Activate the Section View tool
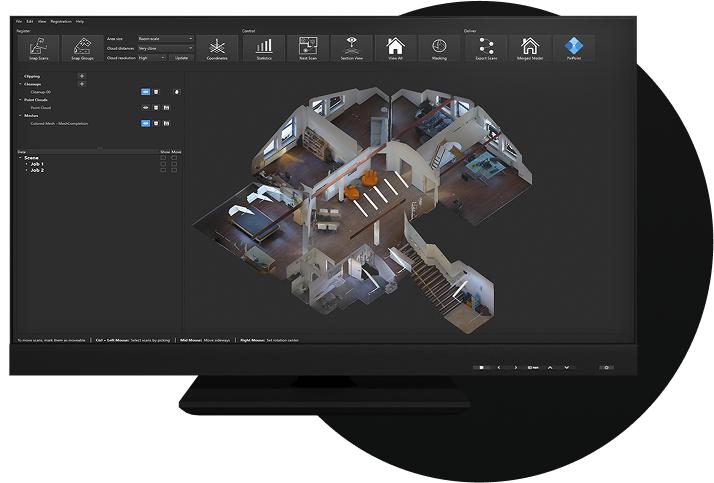 point(351,48)
